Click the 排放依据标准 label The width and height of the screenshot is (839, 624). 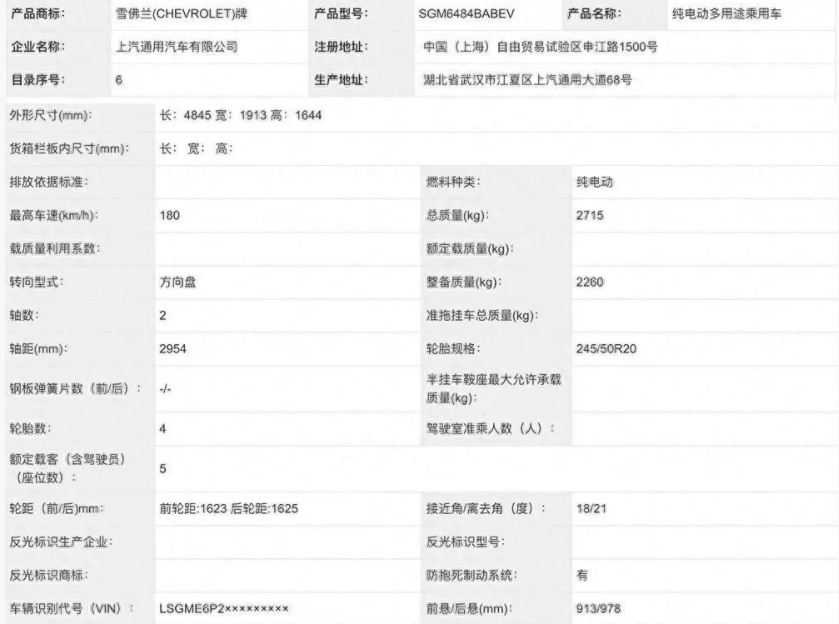[49, 182]
